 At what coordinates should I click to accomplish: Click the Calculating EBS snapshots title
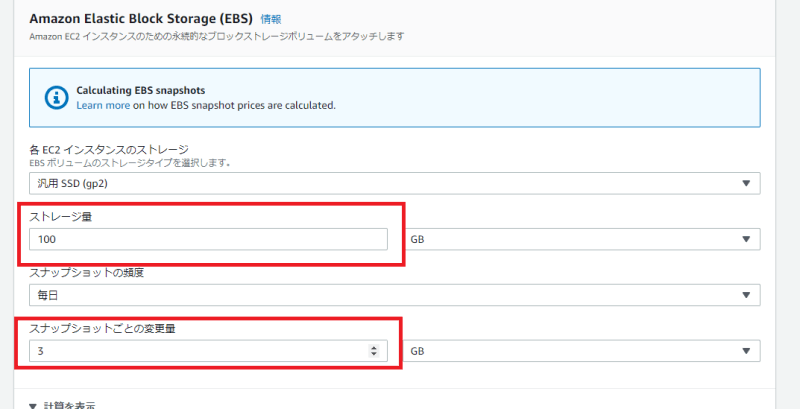(x=141, y=90)
